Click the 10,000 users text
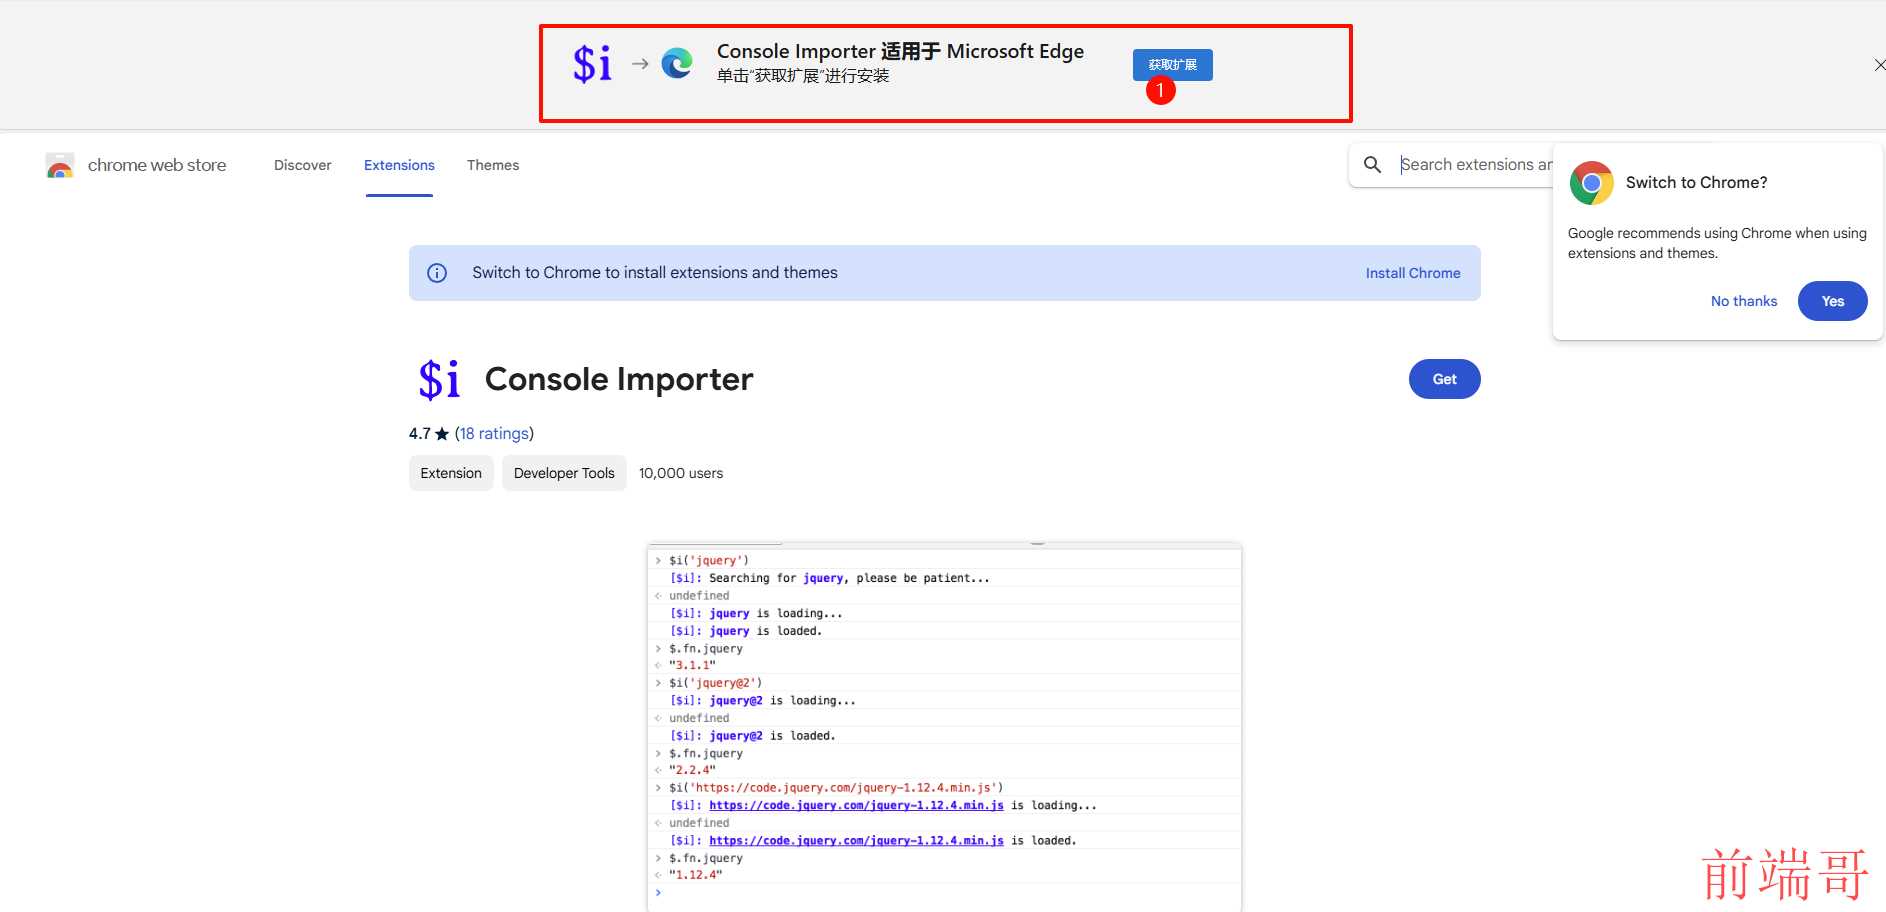This screenshot has width=1886, height=912. (x=681, y=473)
